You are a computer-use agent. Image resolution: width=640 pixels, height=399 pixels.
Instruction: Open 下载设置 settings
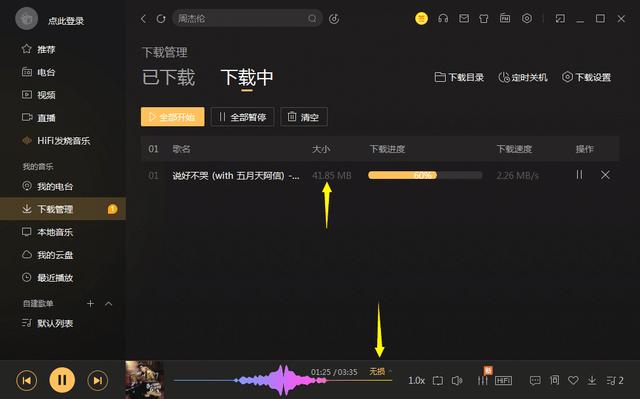pos(586,77)
